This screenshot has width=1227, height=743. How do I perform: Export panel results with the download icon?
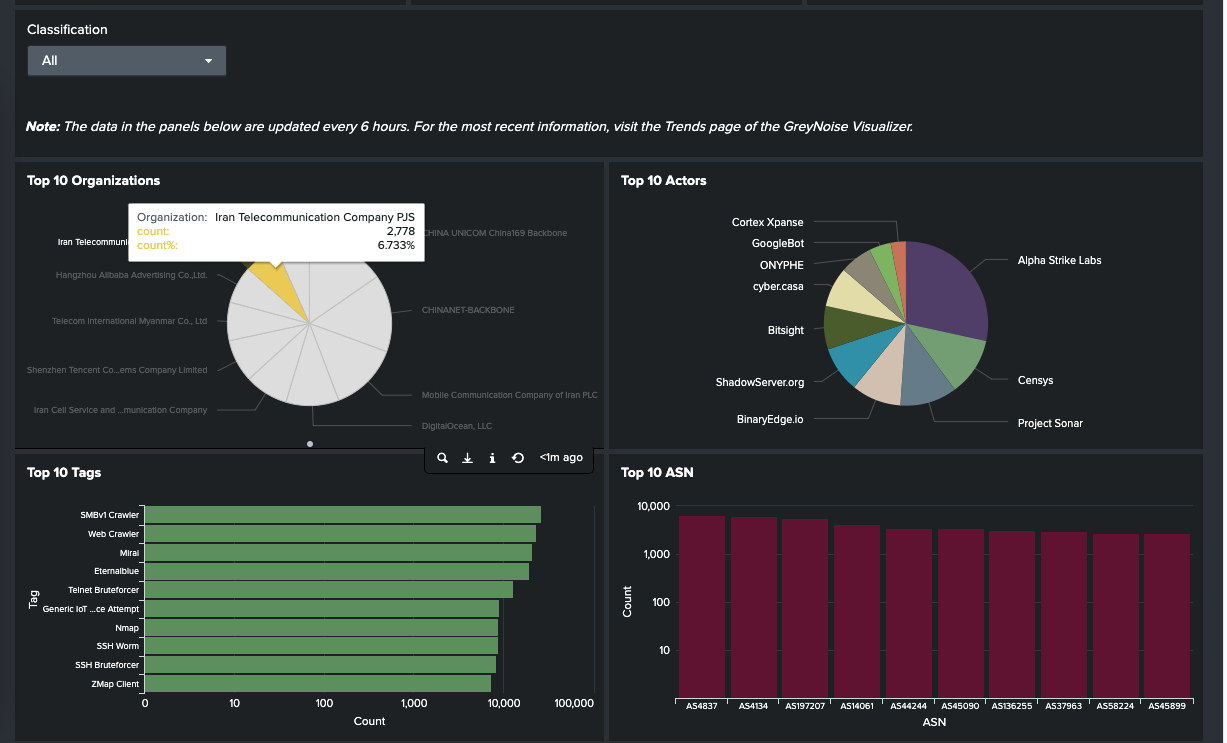point(467,458)
